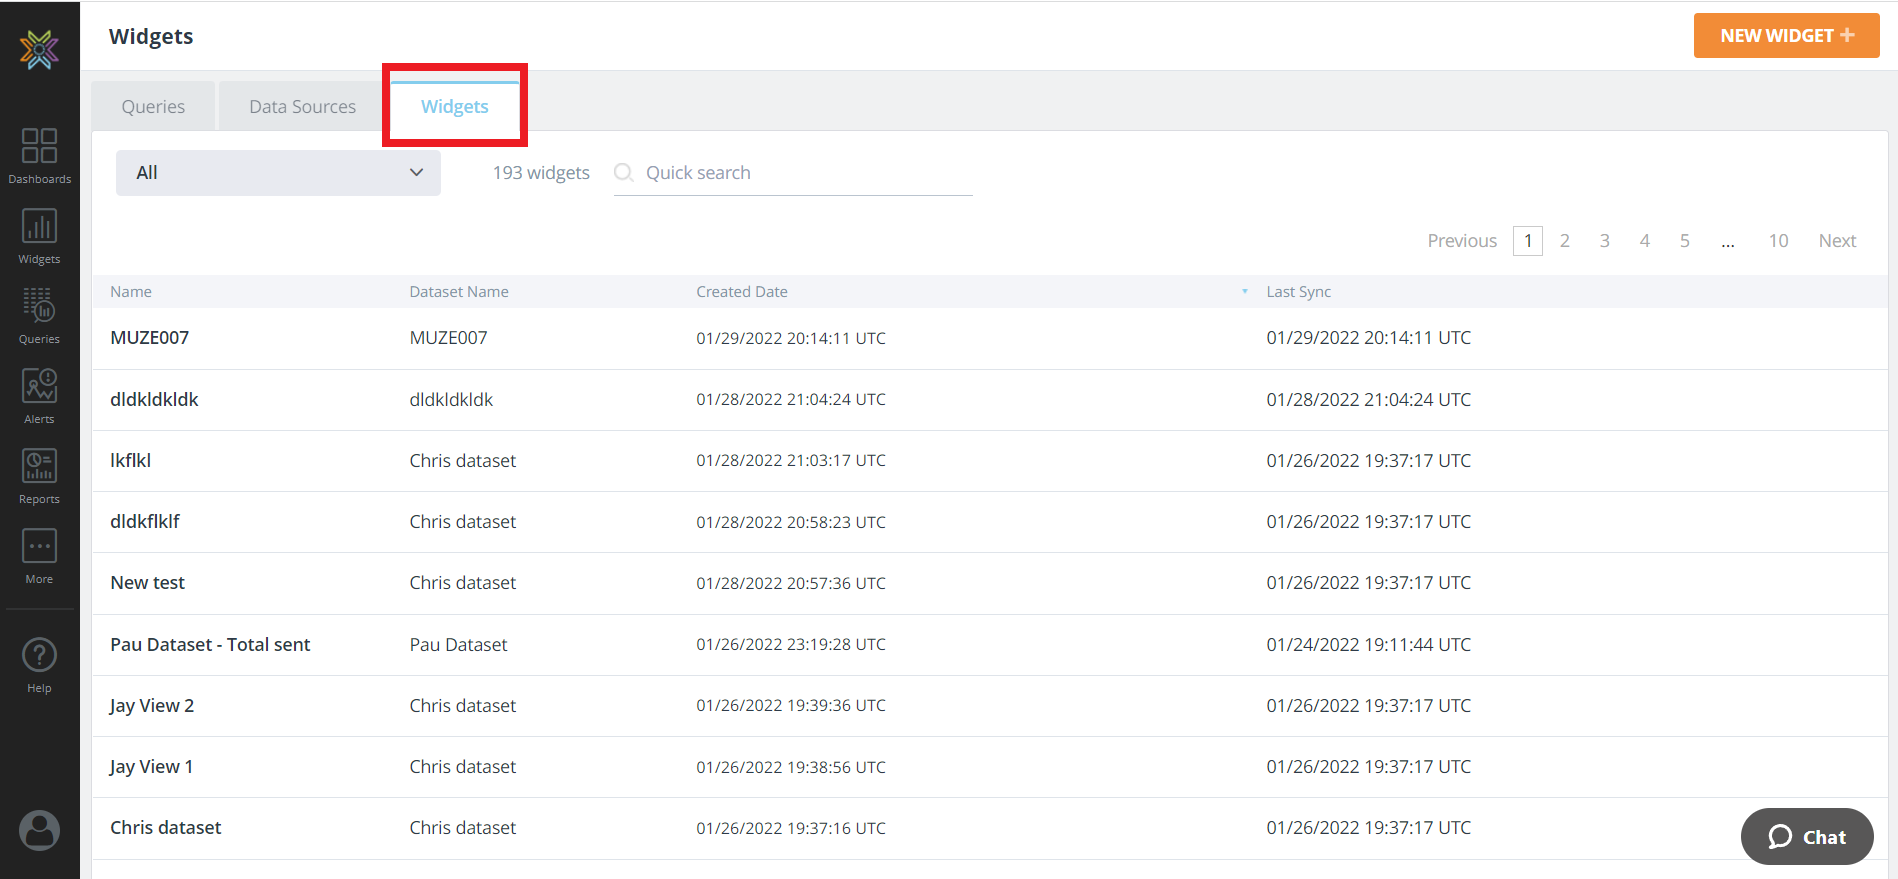Click the app logo in the sidebar
This screenshot has width=1898, height=879.
[39, 49]
